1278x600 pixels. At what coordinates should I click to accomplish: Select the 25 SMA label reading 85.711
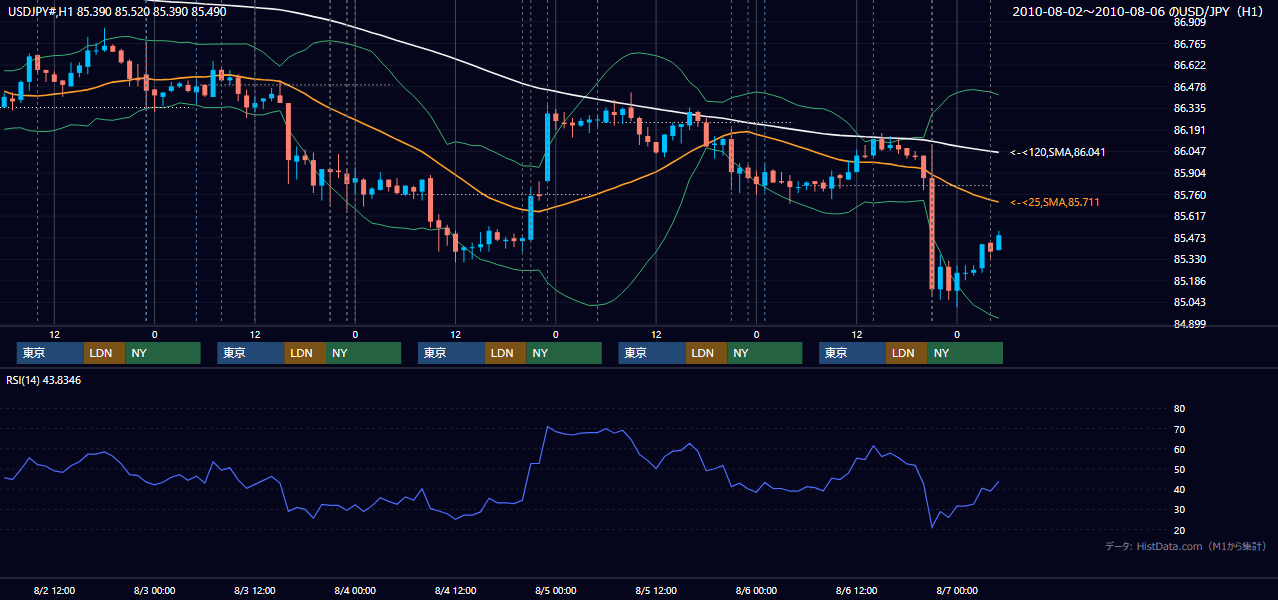[x=1055, y=202]
